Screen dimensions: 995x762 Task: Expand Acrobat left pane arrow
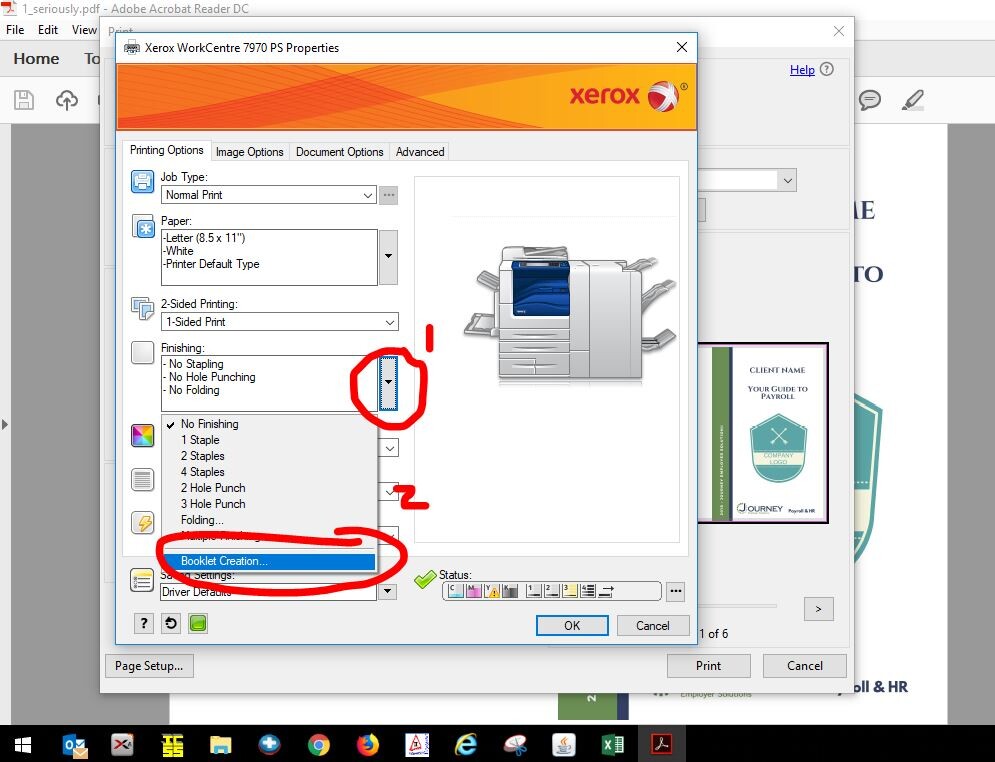click(5, 424)
